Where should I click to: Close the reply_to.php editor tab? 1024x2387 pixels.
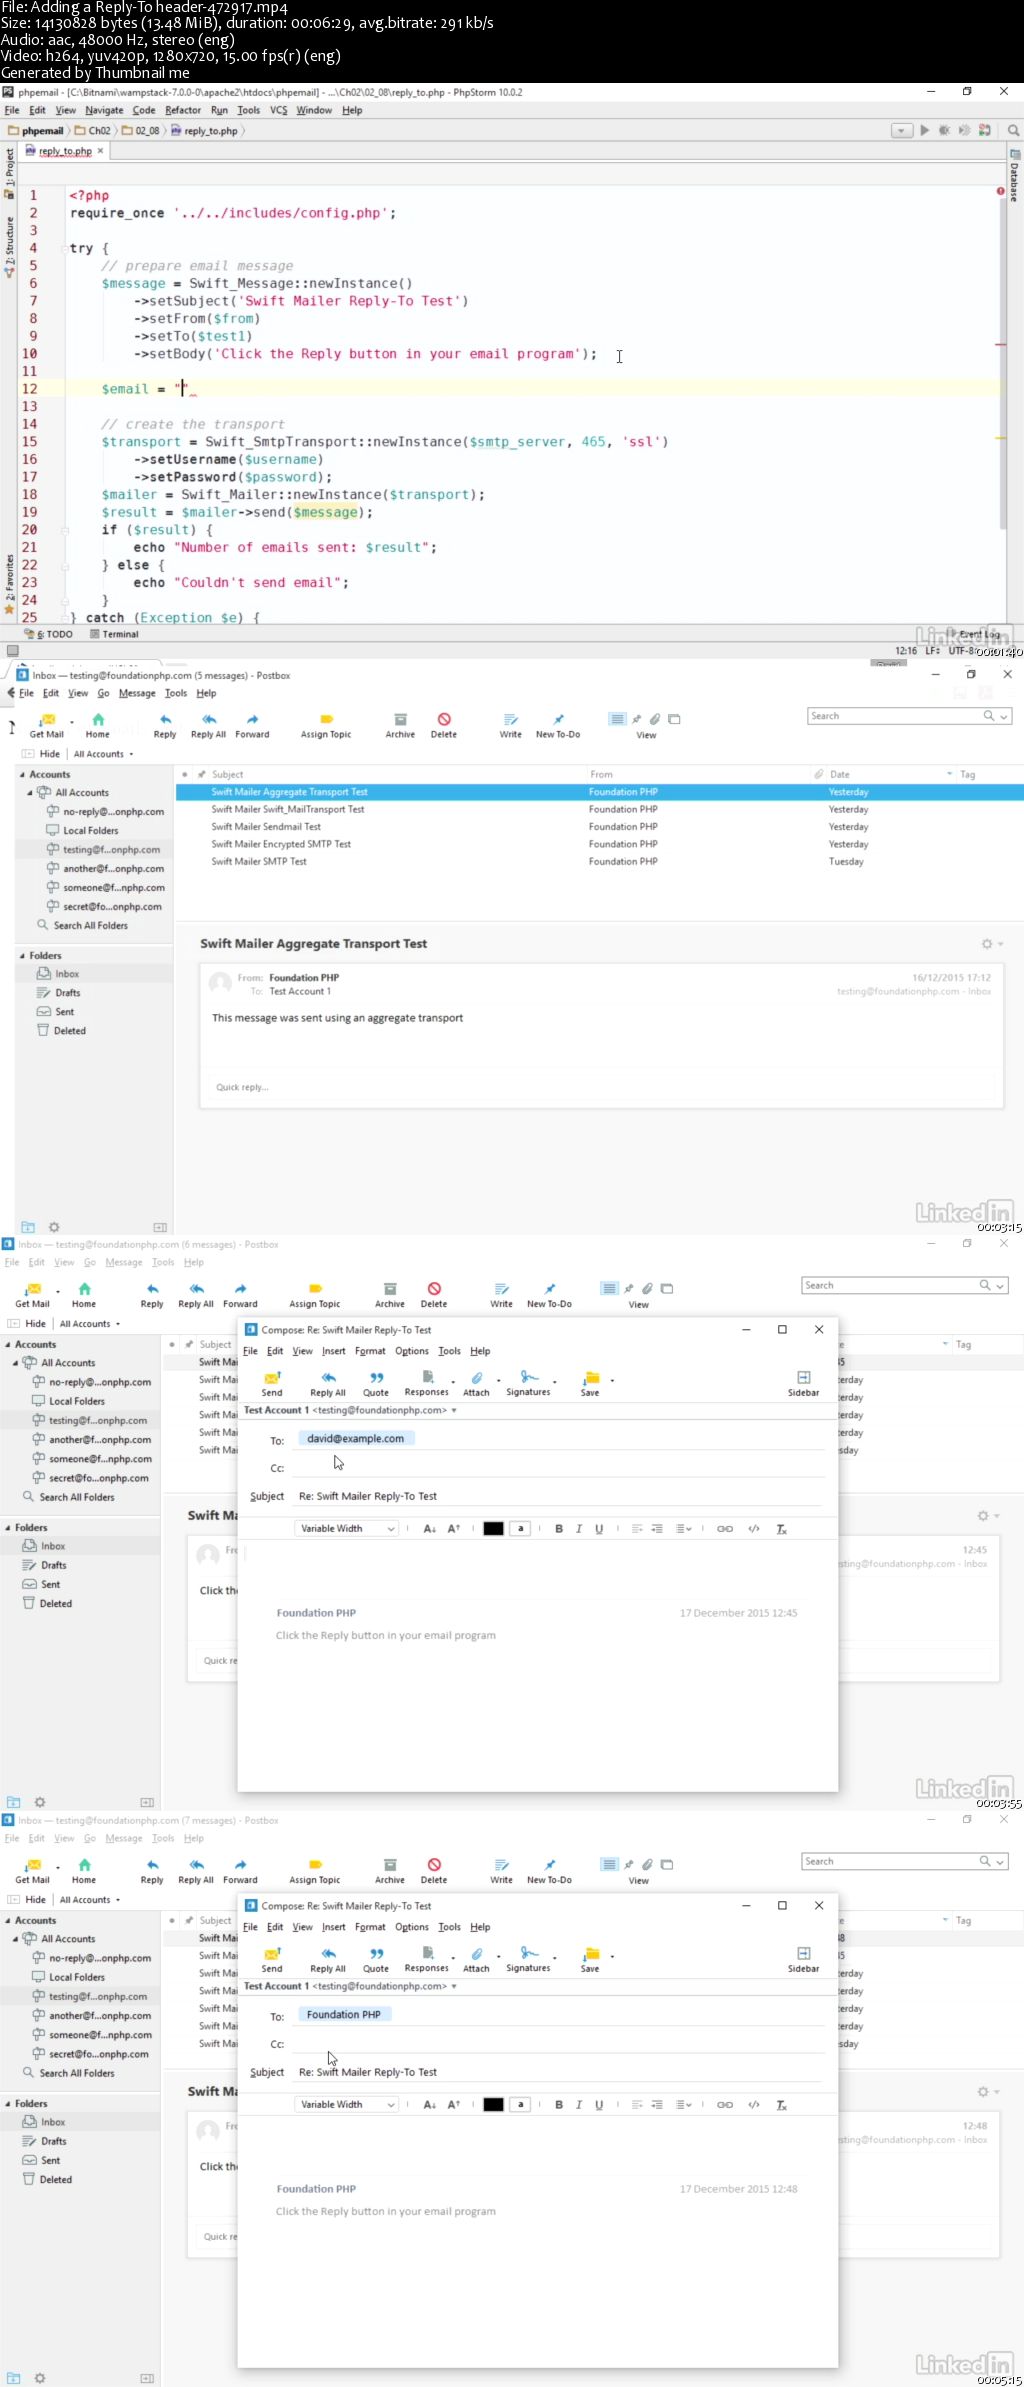coord(100,151)
